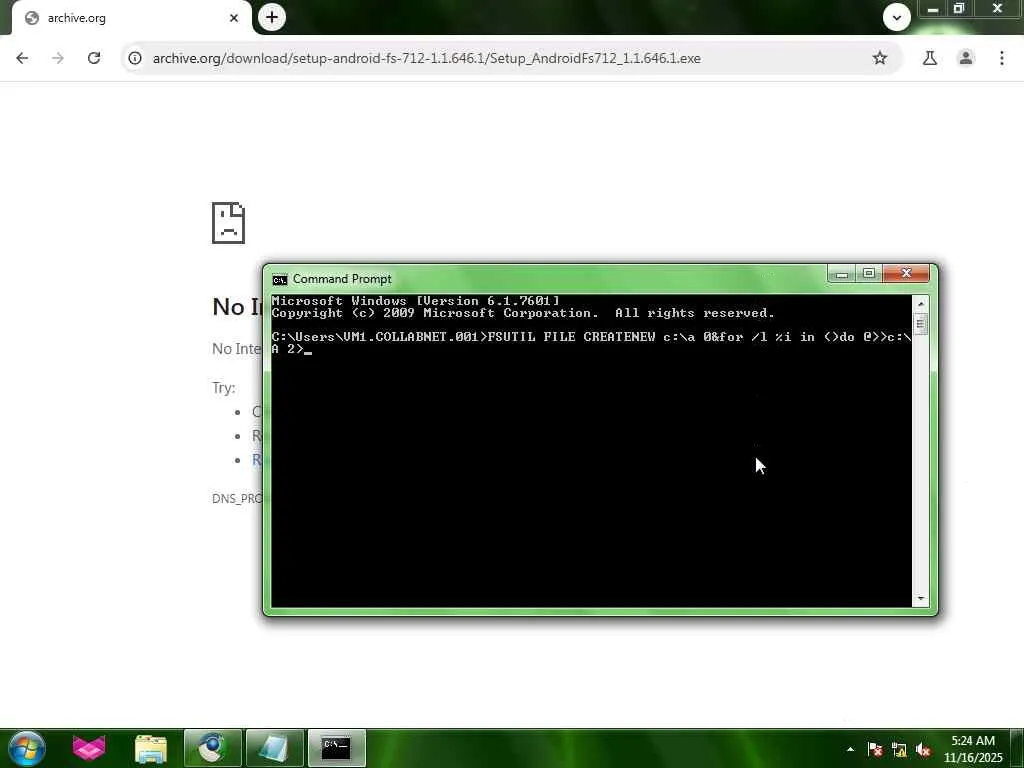Maximize the Command Prompt window
The width and height of the screenshot is (1024, 768).
tap(869, 274)
